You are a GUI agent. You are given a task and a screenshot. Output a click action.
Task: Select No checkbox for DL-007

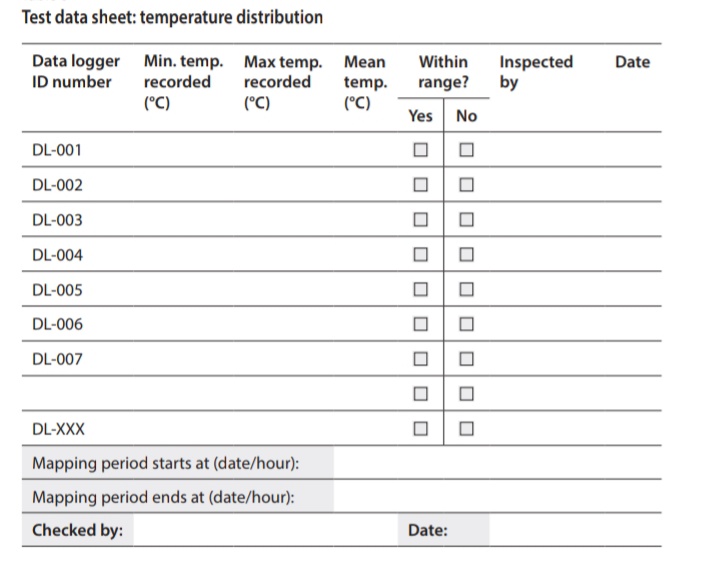pos(466,359)
